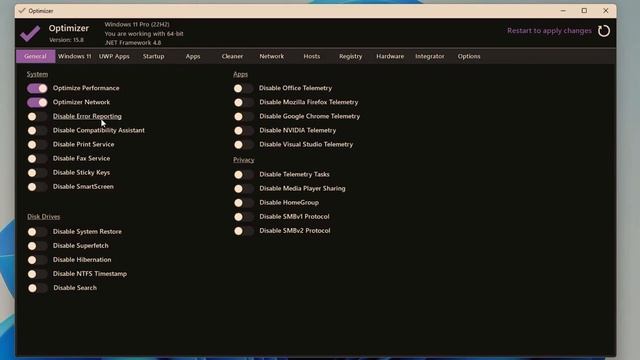Toggle Disable Print Service switch
This screenshot has width=640, height=360.
37,144
